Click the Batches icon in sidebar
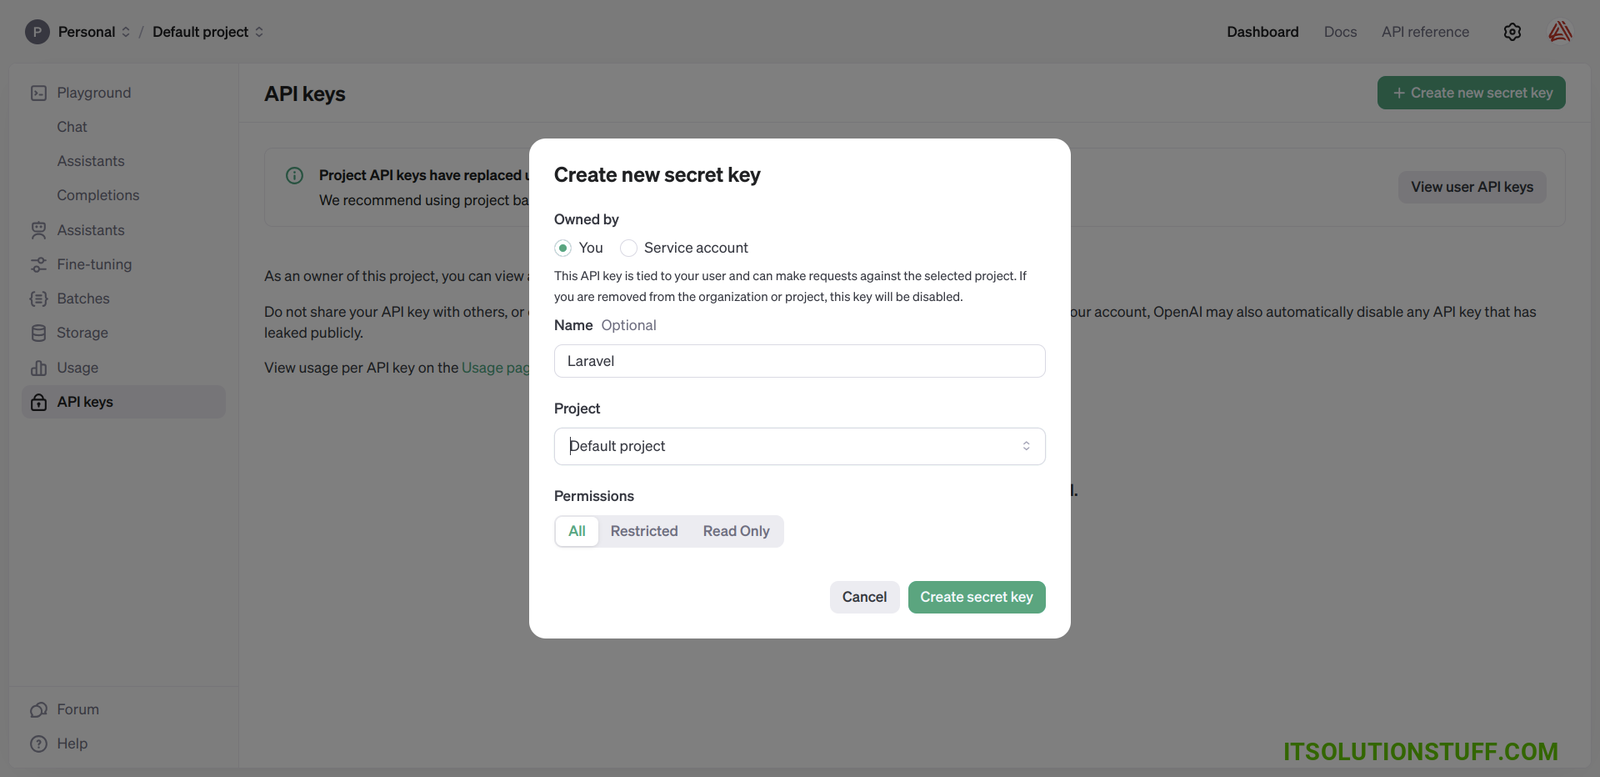Screen dimensions: 1600x777 coord(39,299)
